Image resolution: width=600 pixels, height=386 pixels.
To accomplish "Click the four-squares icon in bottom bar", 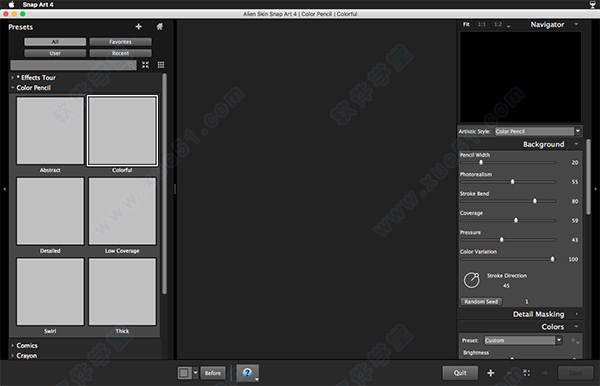I will [x=527, y=373].
